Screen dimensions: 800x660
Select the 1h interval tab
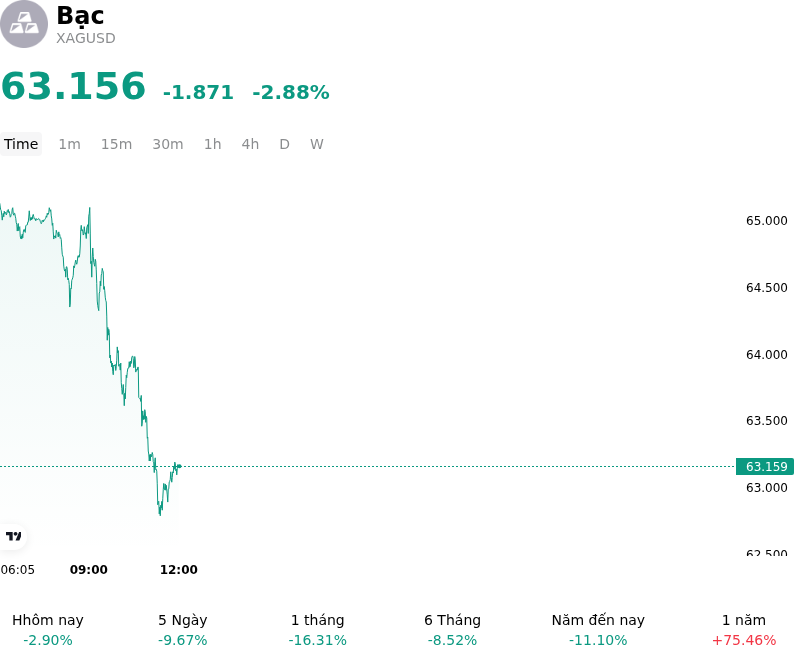point(213,144)
